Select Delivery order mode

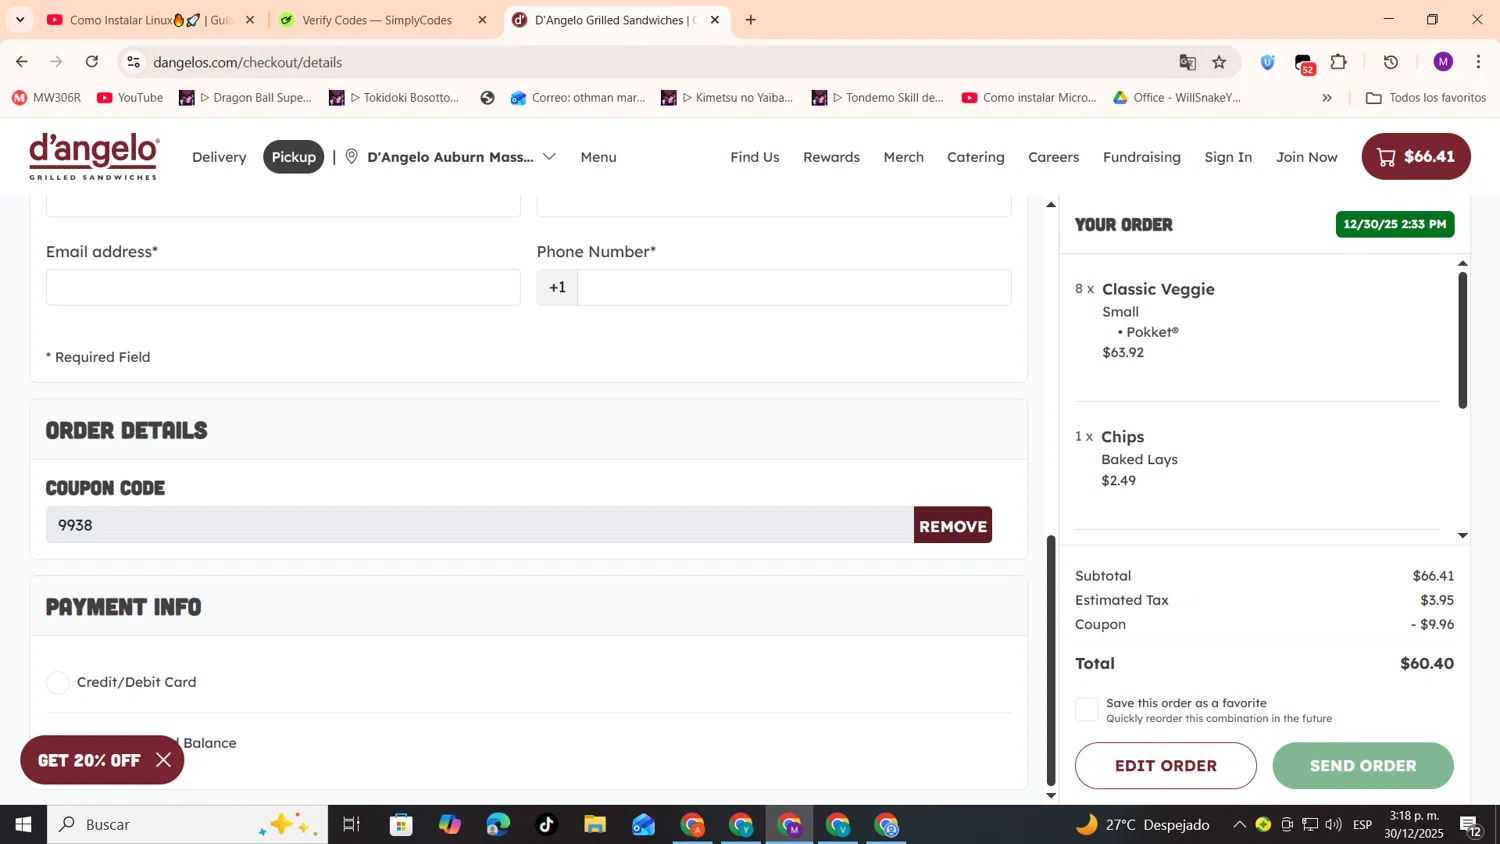219,157
